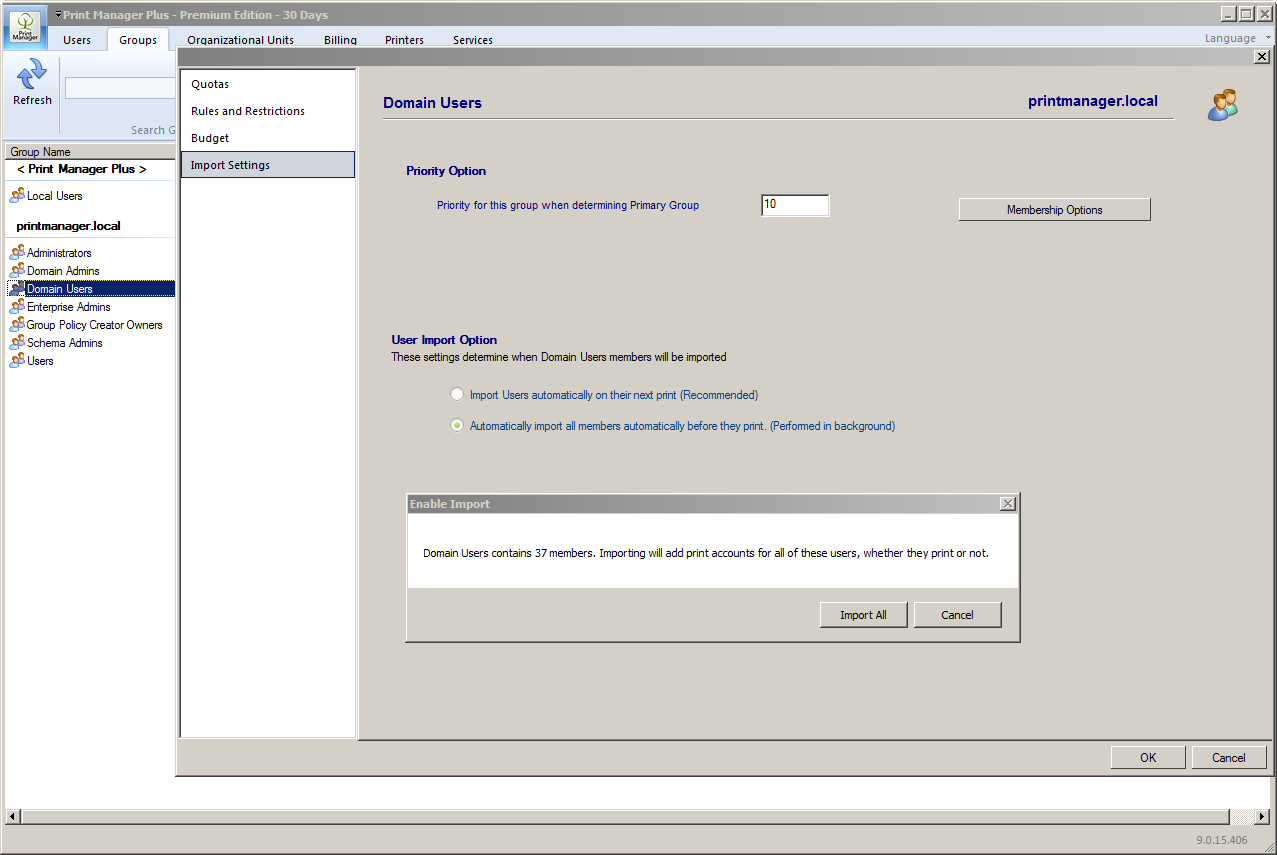Select the Enterprise Admins group icon
This screenshot has height=855, width=1277.
coord(17,307)
